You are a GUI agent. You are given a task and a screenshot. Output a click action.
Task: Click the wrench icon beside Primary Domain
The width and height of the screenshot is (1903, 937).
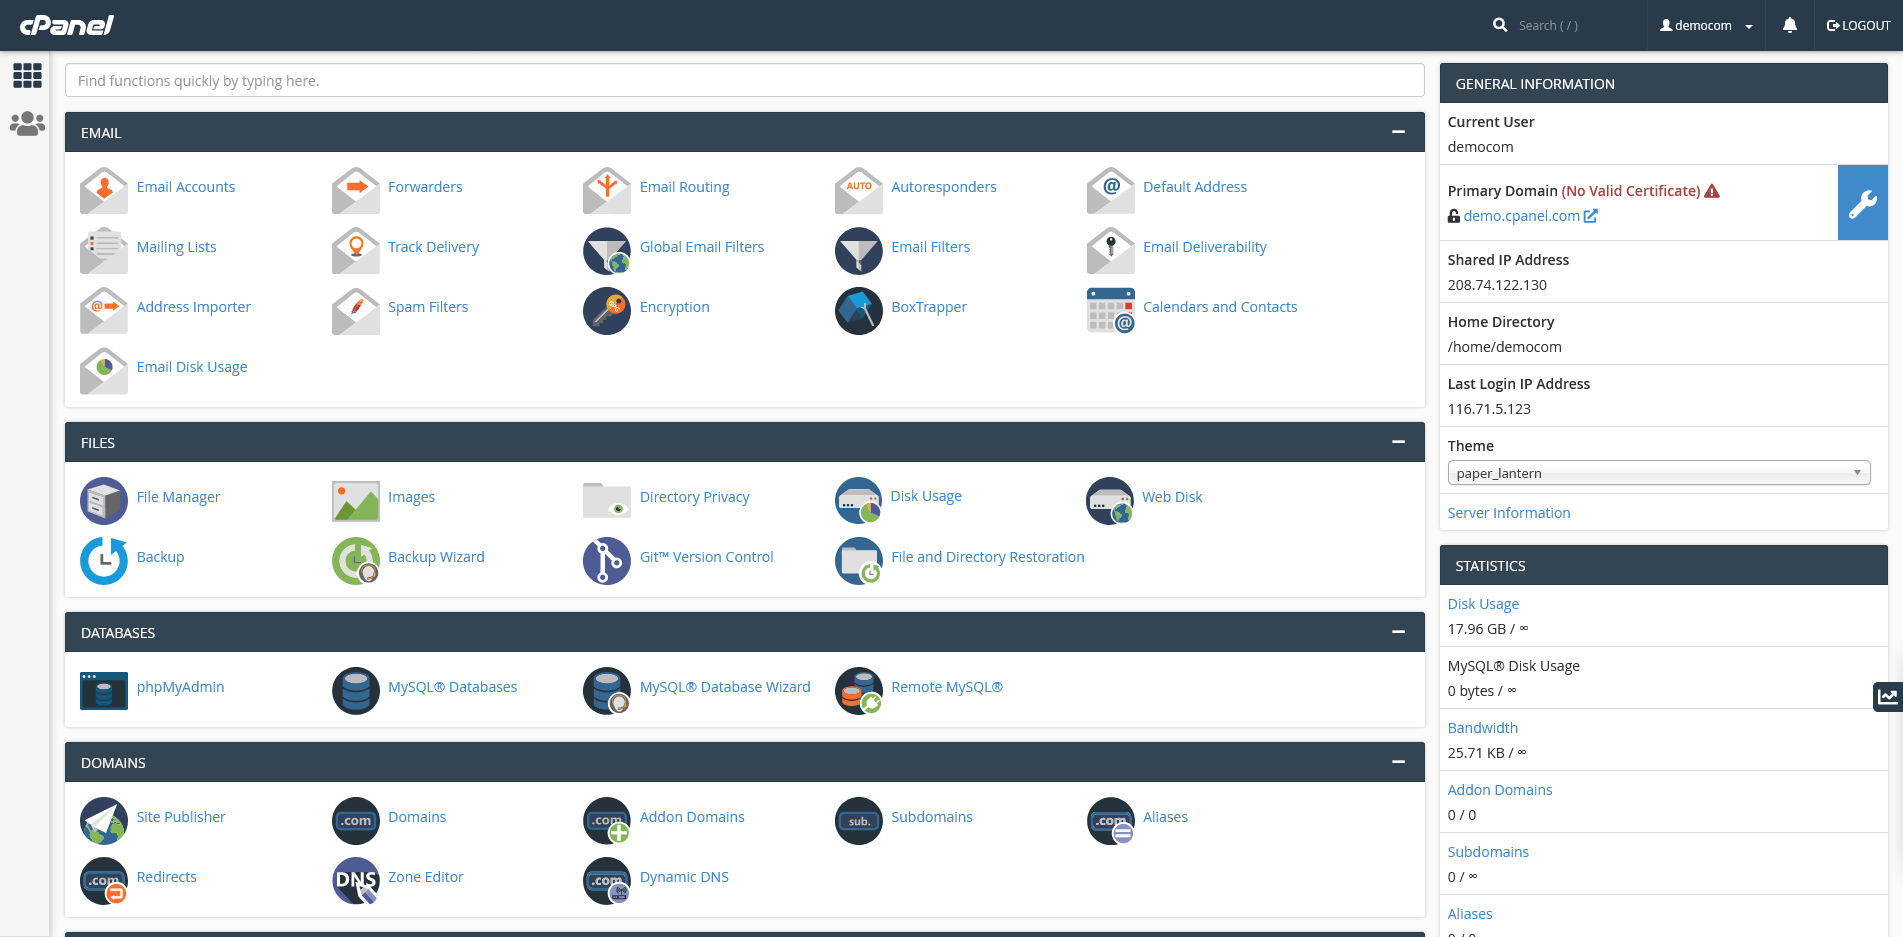pos(1862,203)
